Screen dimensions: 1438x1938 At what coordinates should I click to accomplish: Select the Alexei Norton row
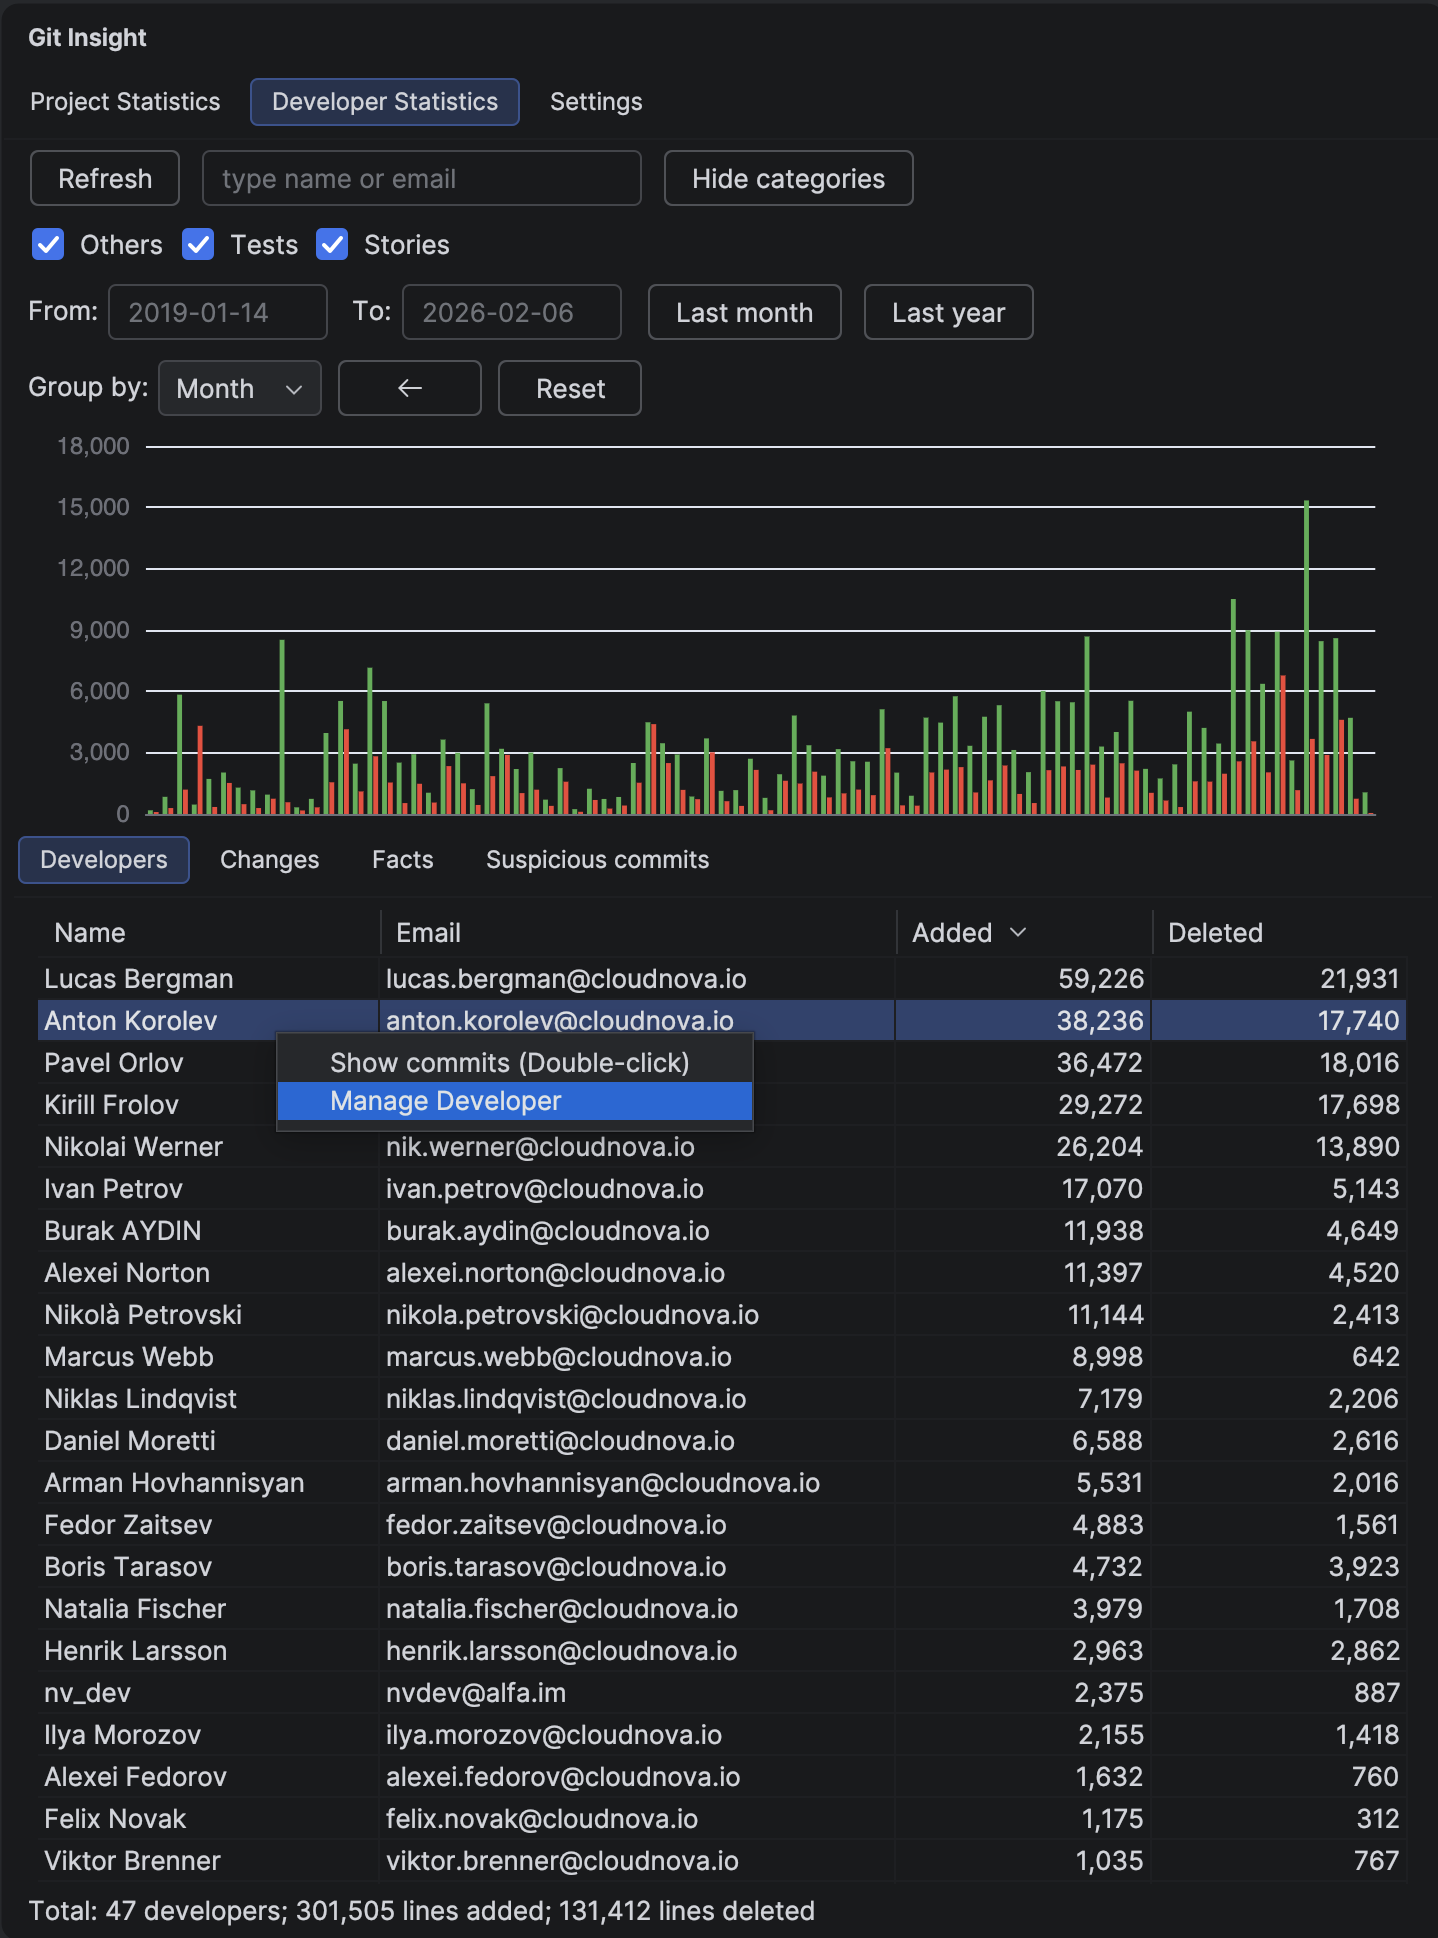[722, 1272]
